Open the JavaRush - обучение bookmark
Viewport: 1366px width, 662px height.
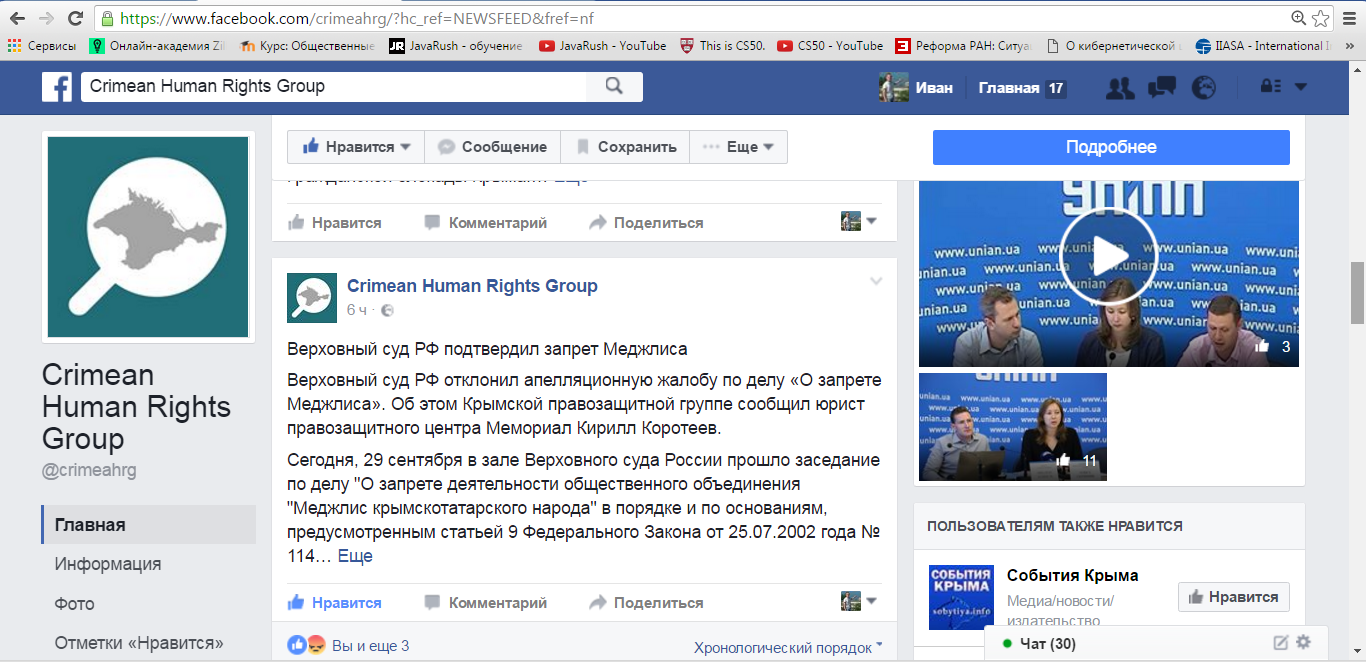click(455, 46)
